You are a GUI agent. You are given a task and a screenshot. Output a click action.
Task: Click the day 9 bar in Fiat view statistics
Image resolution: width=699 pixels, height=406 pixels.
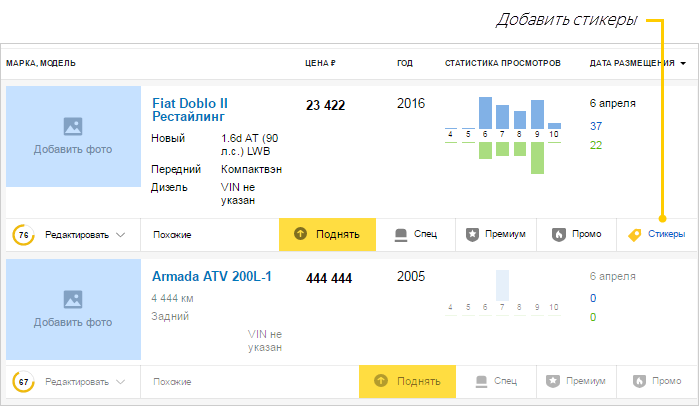click(x=537, y=115)
